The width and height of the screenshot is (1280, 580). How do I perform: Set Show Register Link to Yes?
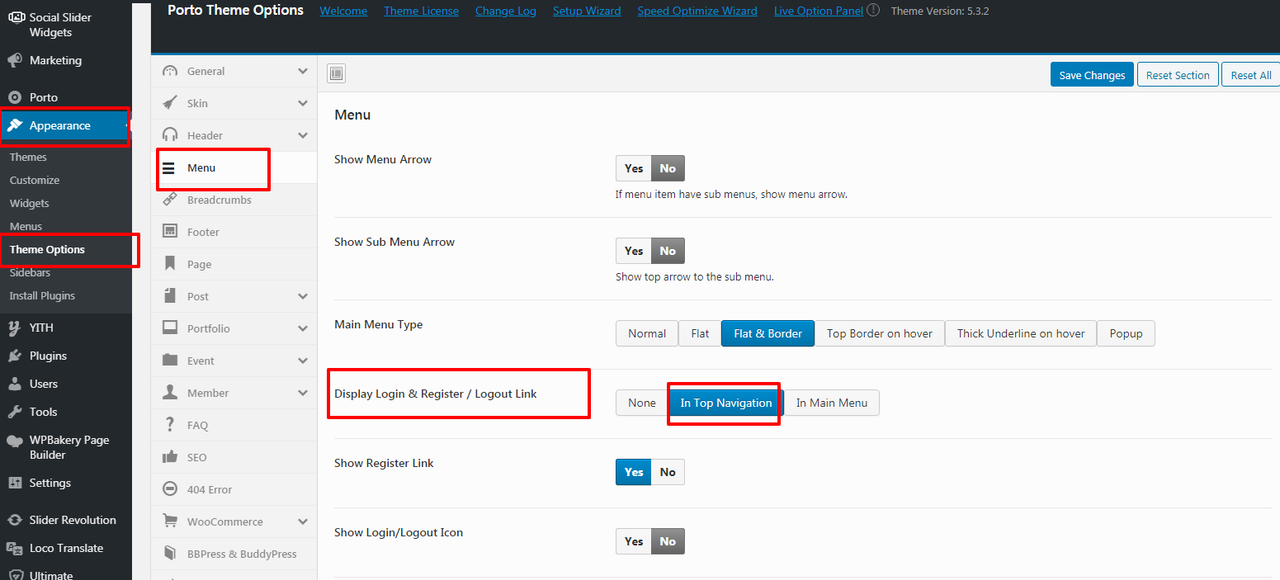coord(633,472)
